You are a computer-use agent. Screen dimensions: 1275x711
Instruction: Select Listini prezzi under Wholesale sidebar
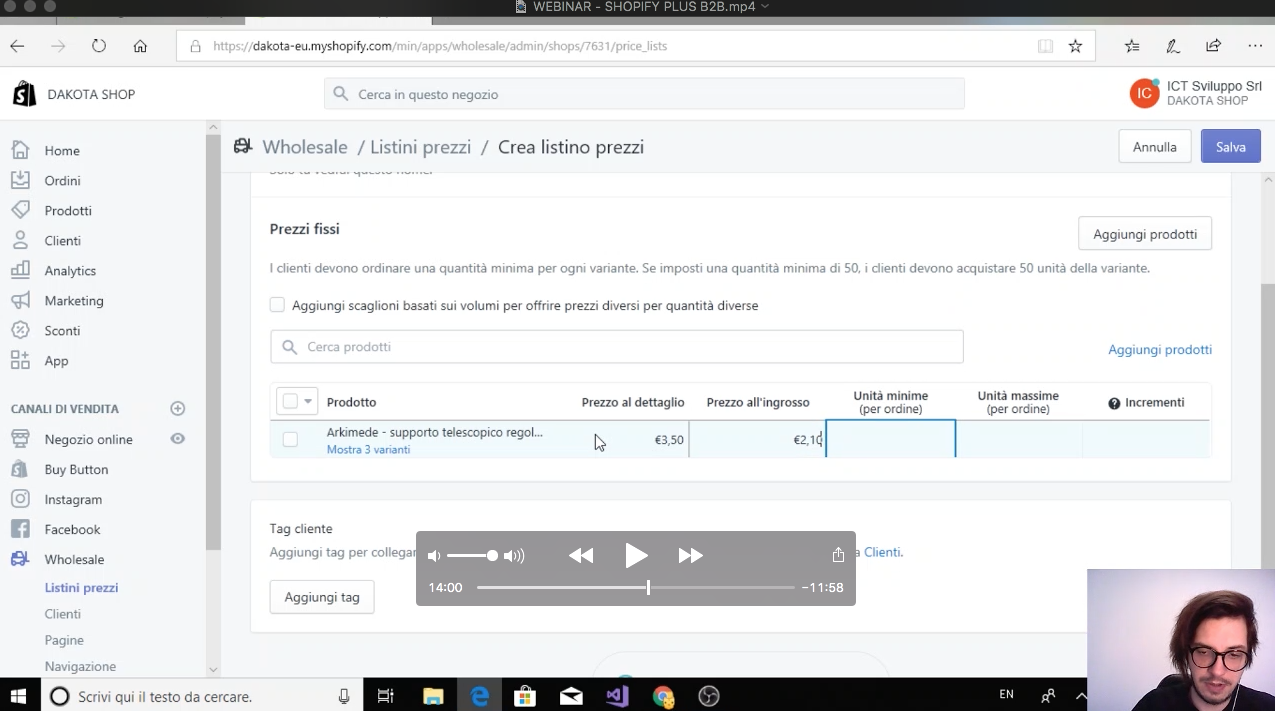point(81,587)
